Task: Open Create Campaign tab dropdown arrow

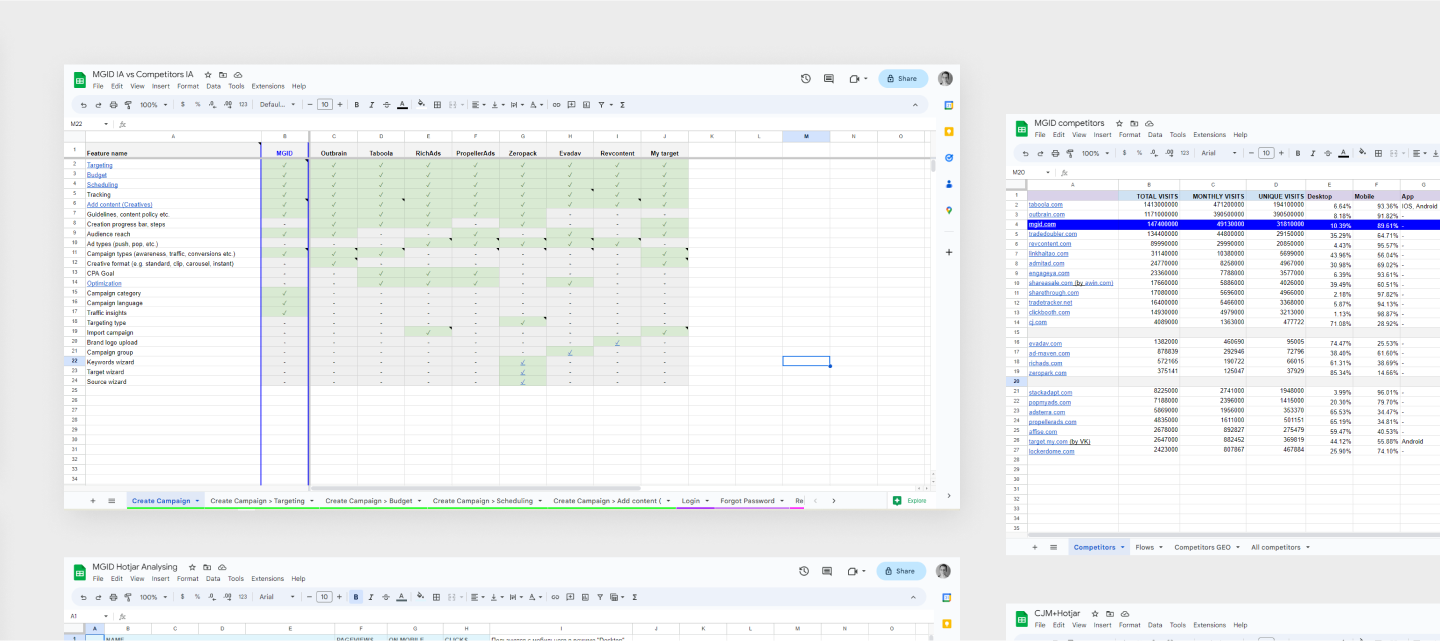Action: [197, 501]
